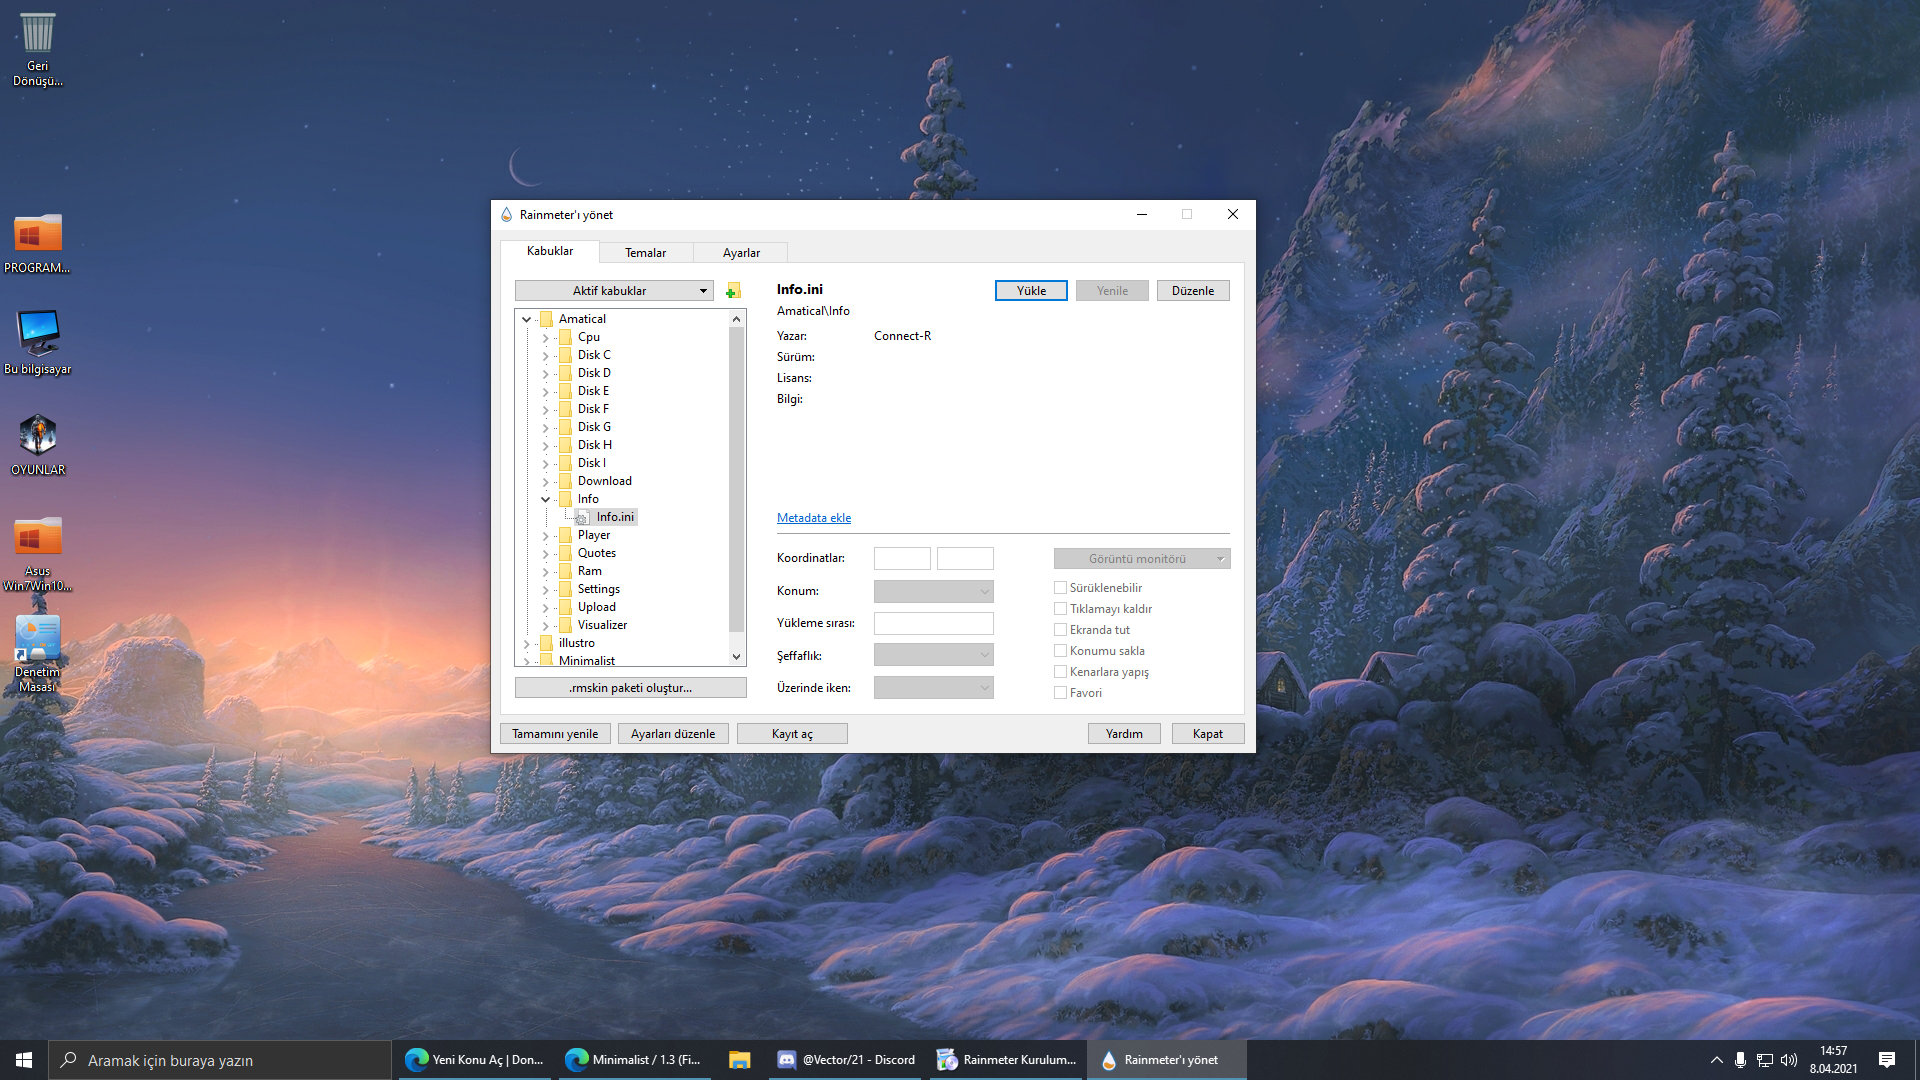This screenshot has height=1080, width=1920.
Task: Expand the Player tree node
Action: 546,536
